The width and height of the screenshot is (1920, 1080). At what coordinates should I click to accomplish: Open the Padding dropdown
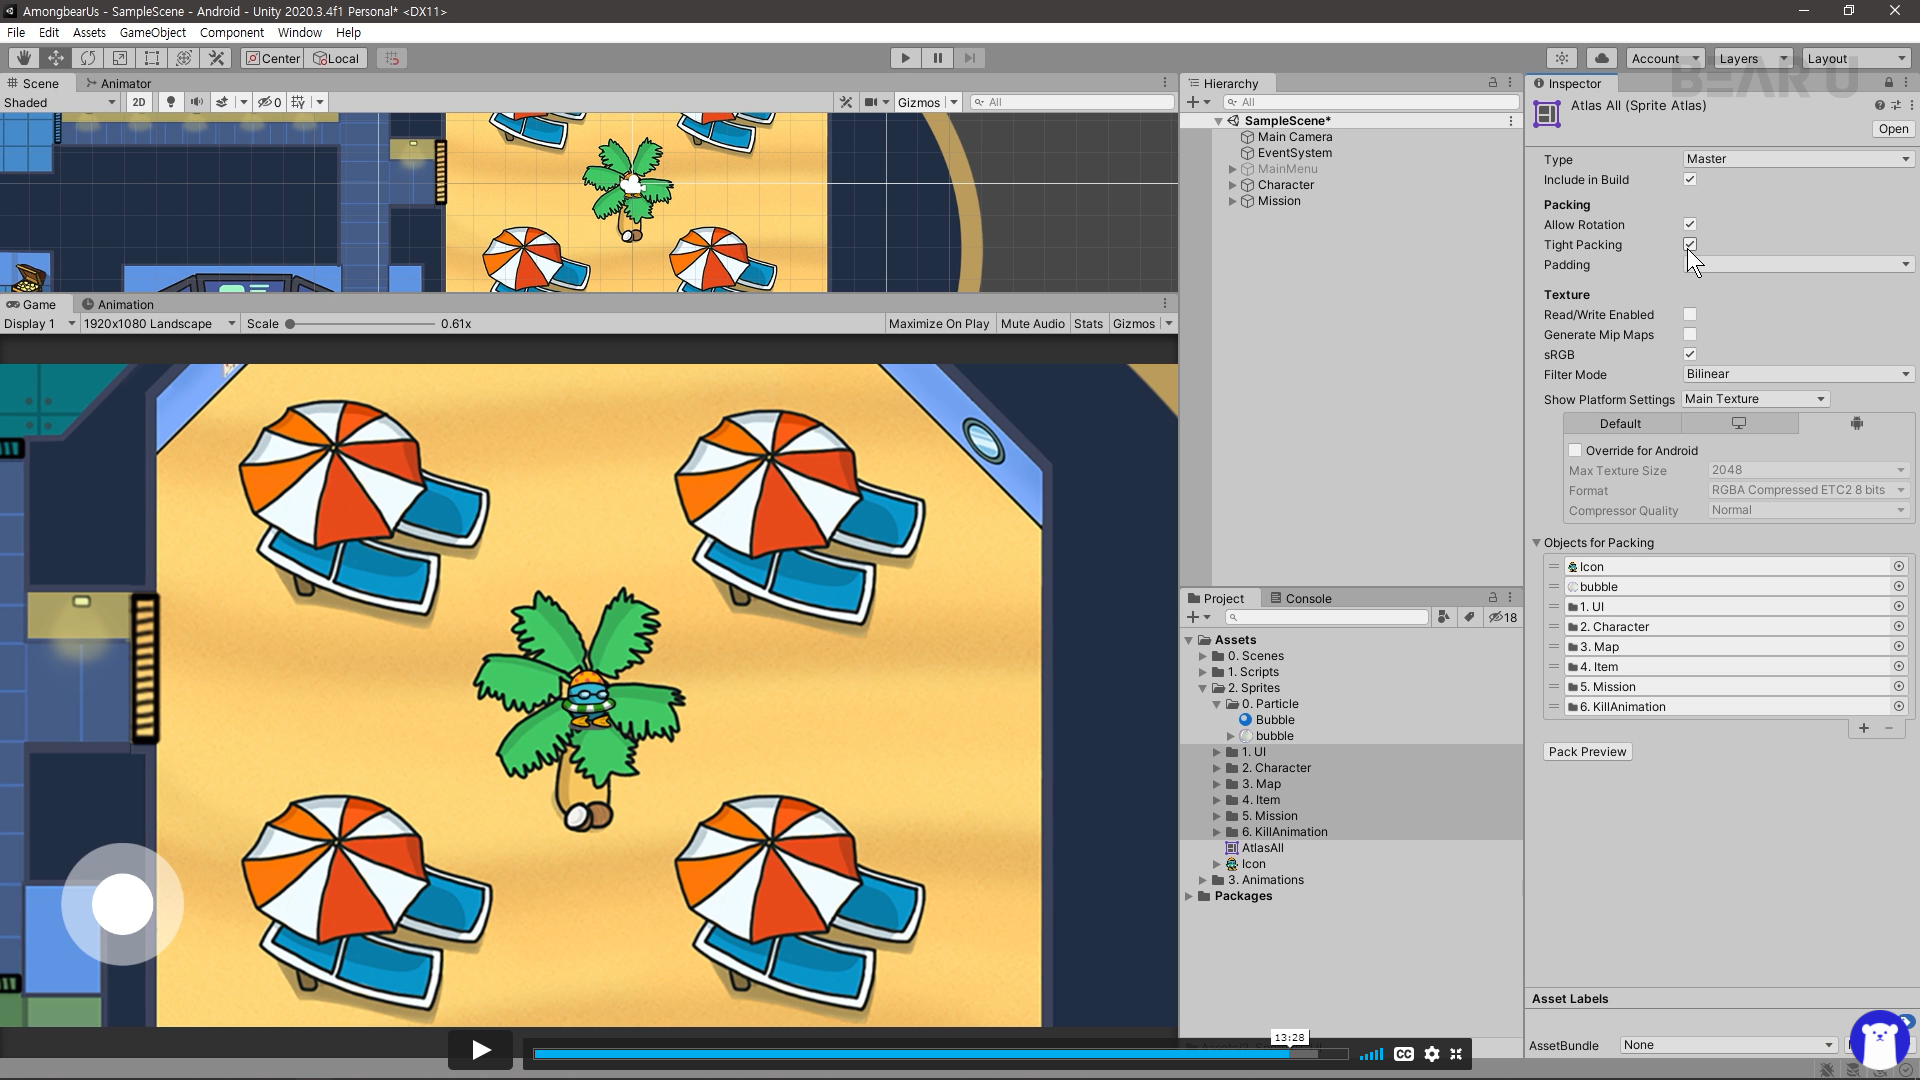(1798, 265)
